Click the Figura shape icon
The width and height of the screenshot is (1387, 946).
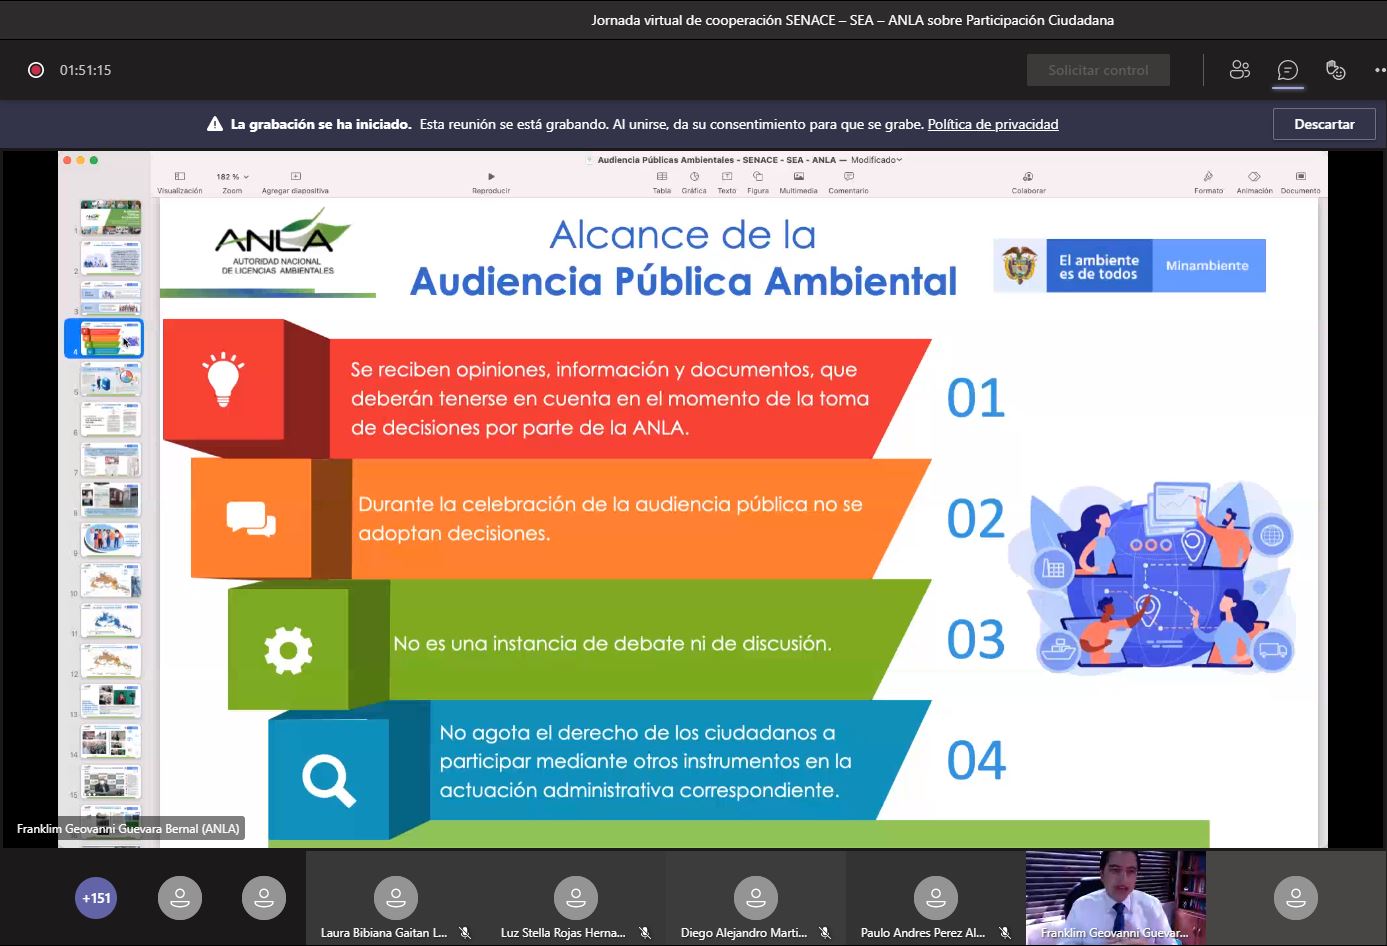[x=758, y=177]
